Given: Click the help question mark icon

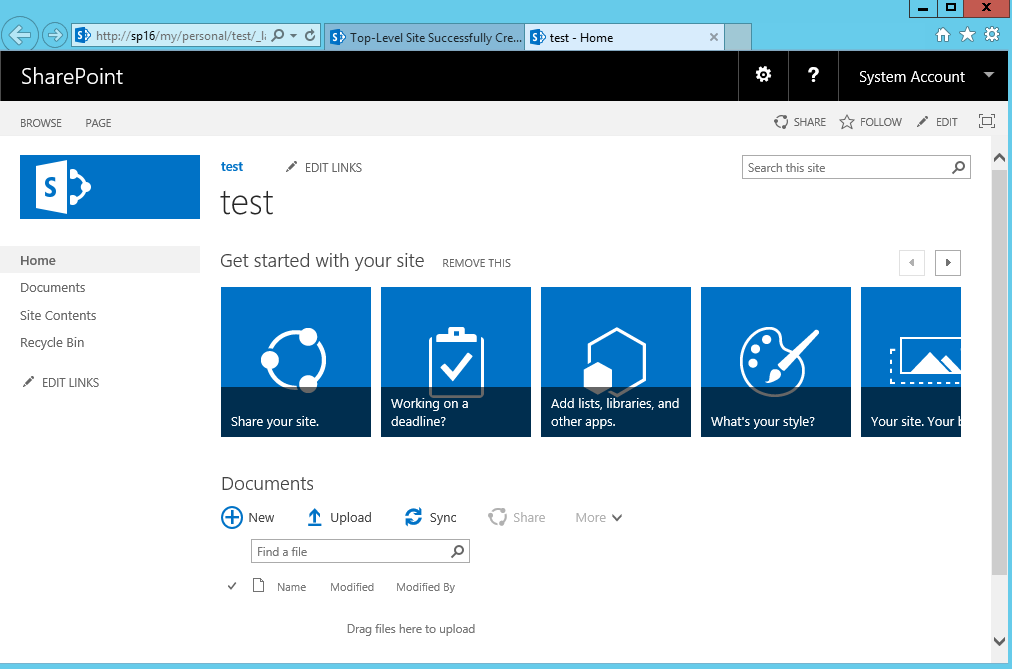Looking at the screenshot, I should point(813,75).
